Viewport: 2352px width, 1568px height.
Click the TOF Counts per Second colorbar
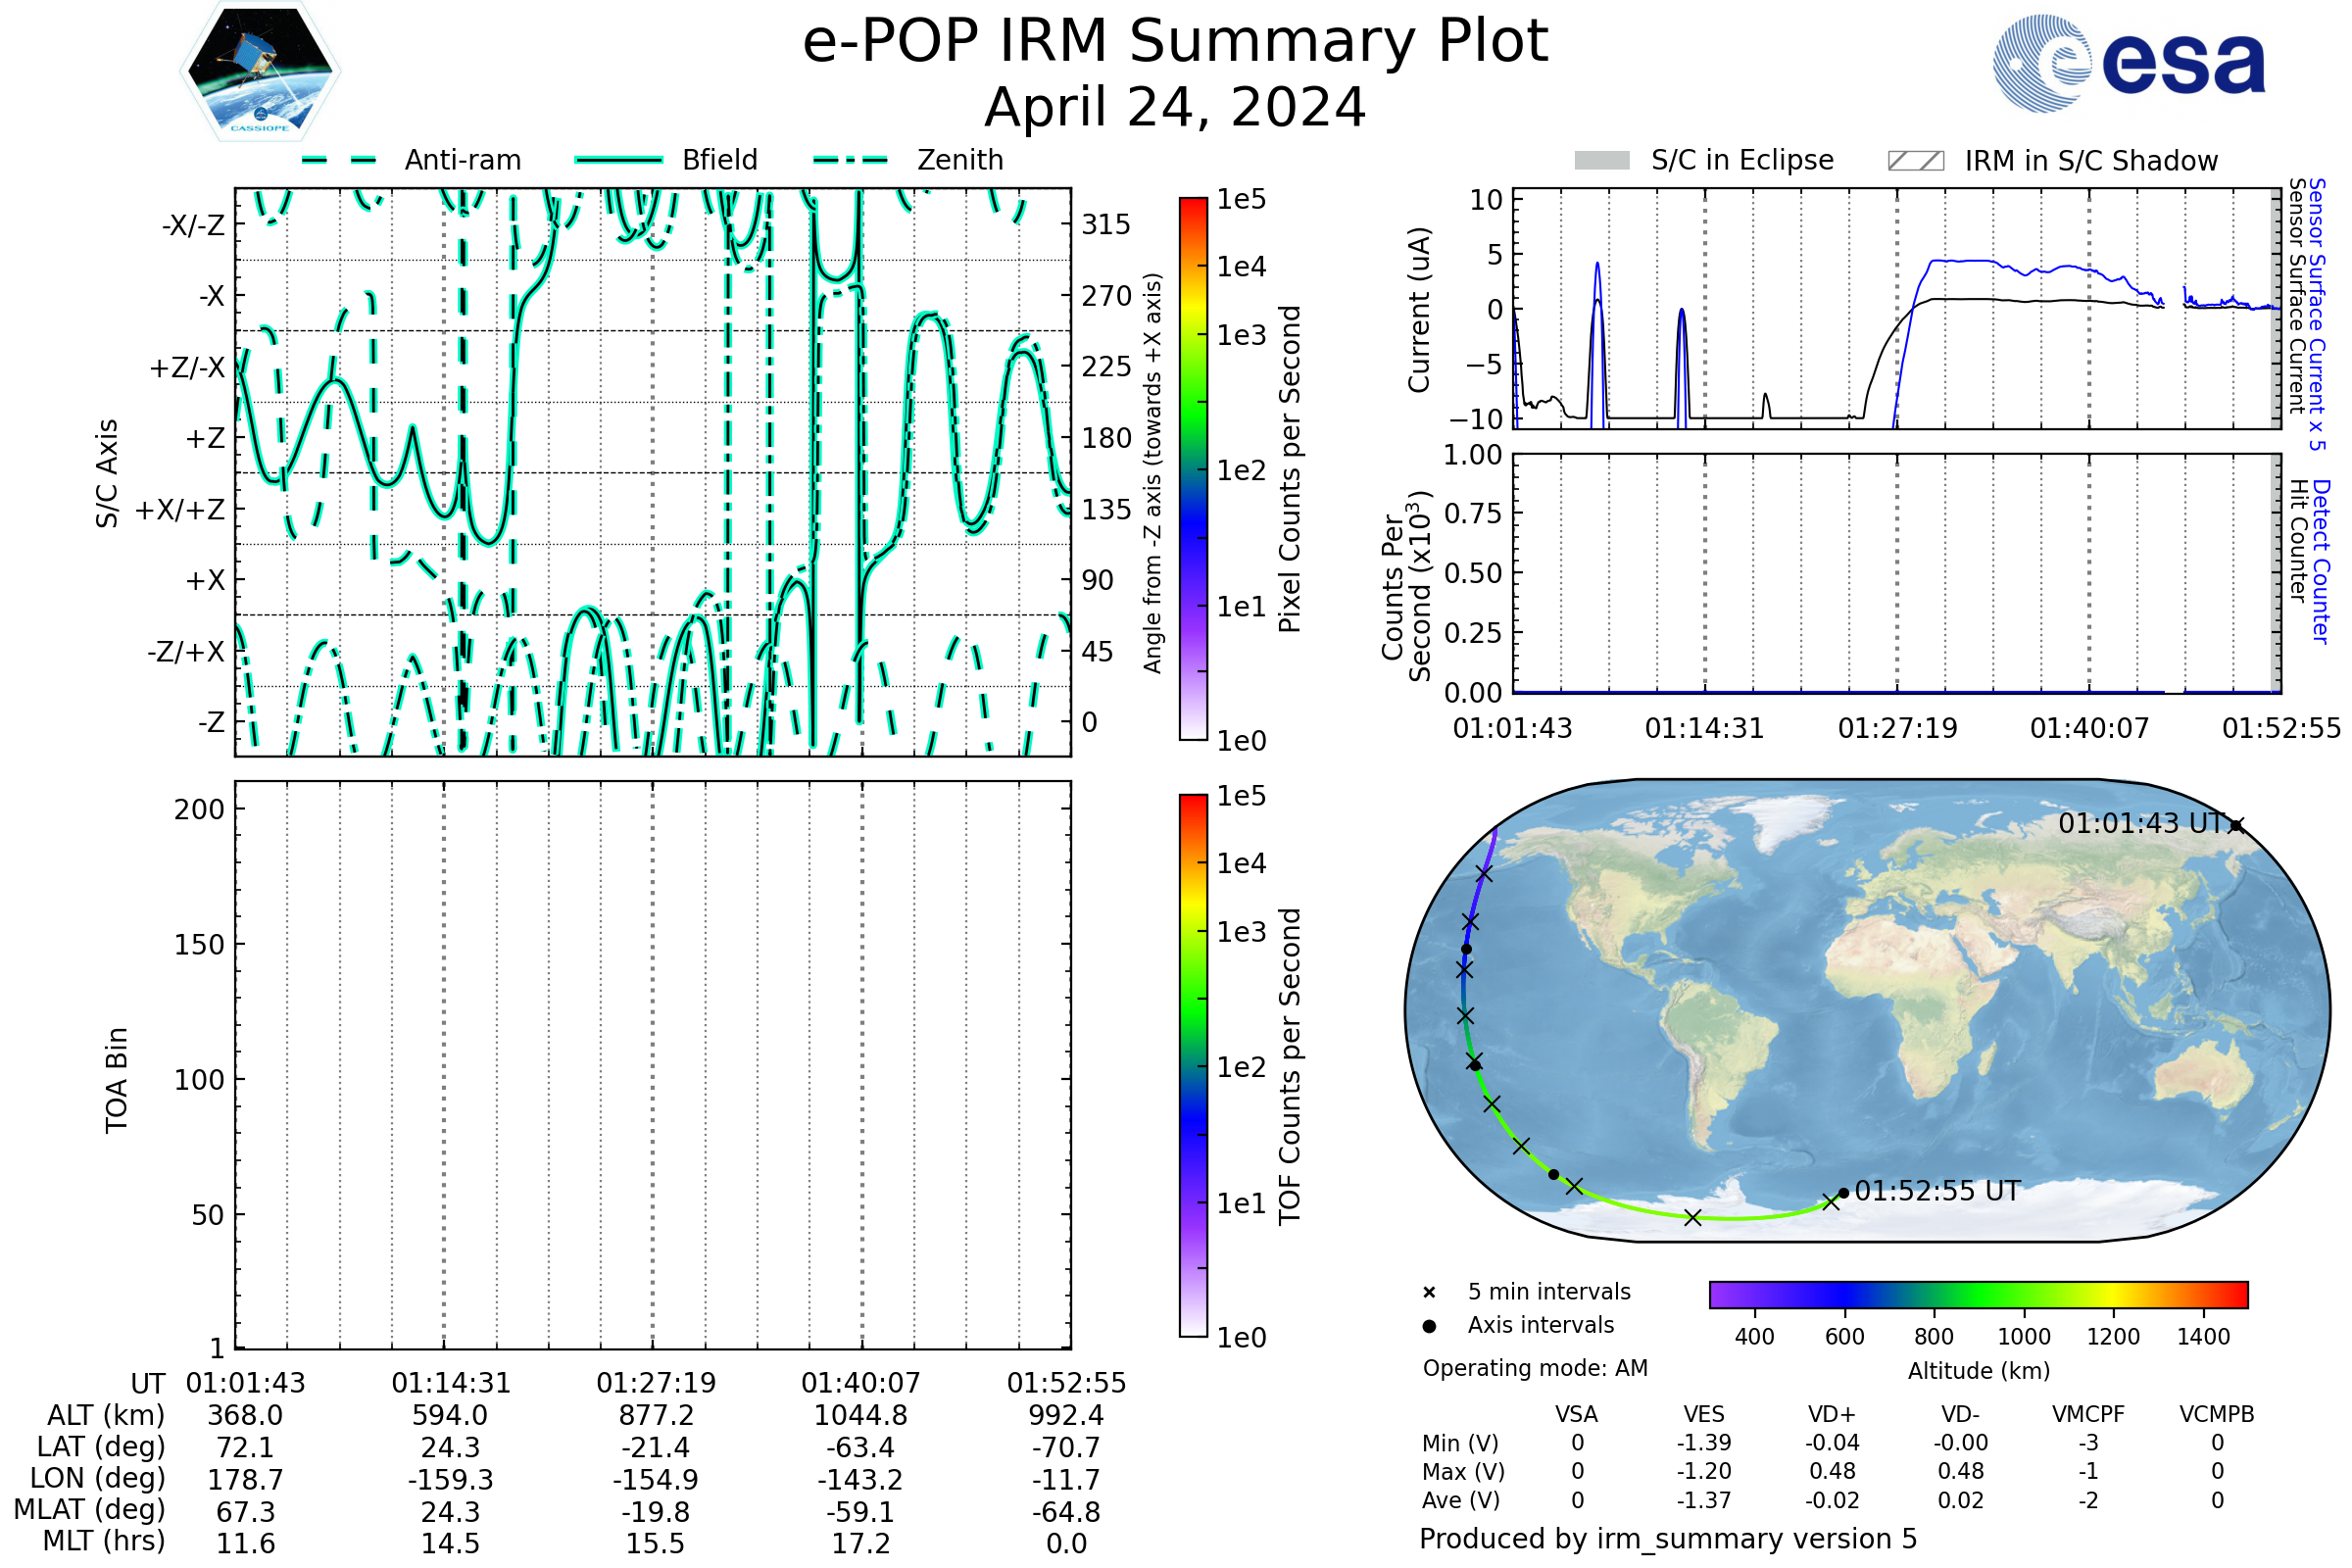tap(1193, 1066)
